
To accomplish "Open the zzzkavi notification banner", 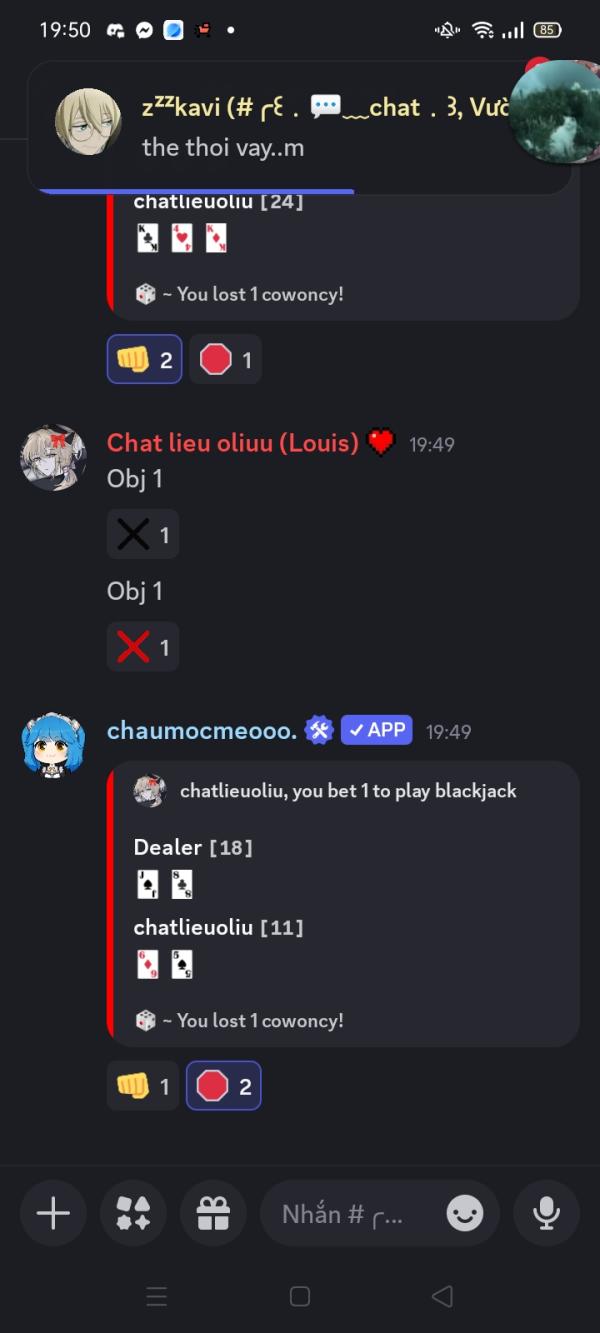I will 300,127.
